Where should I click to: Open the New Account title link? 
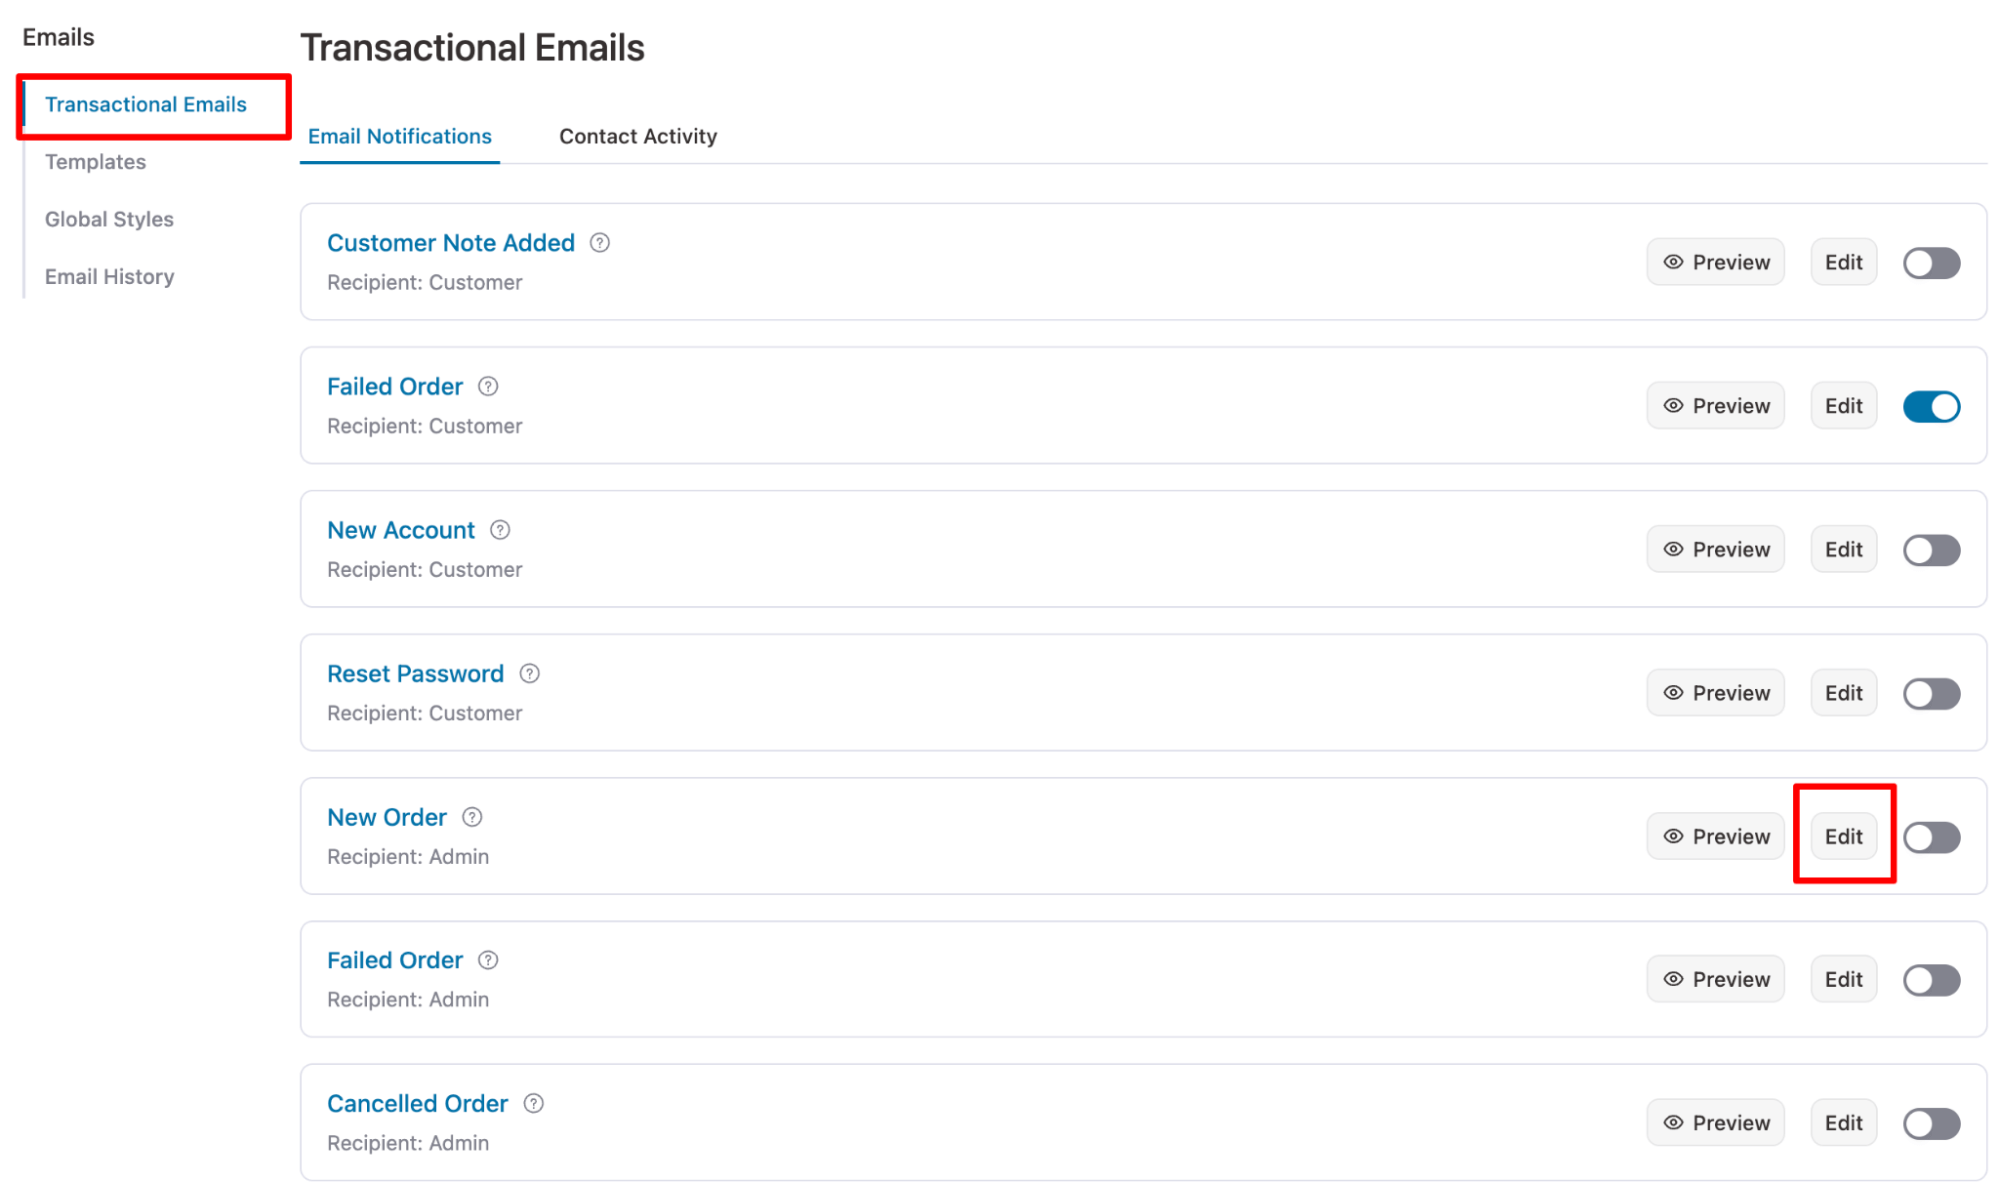pyautogui.click(x=401, y=530)
